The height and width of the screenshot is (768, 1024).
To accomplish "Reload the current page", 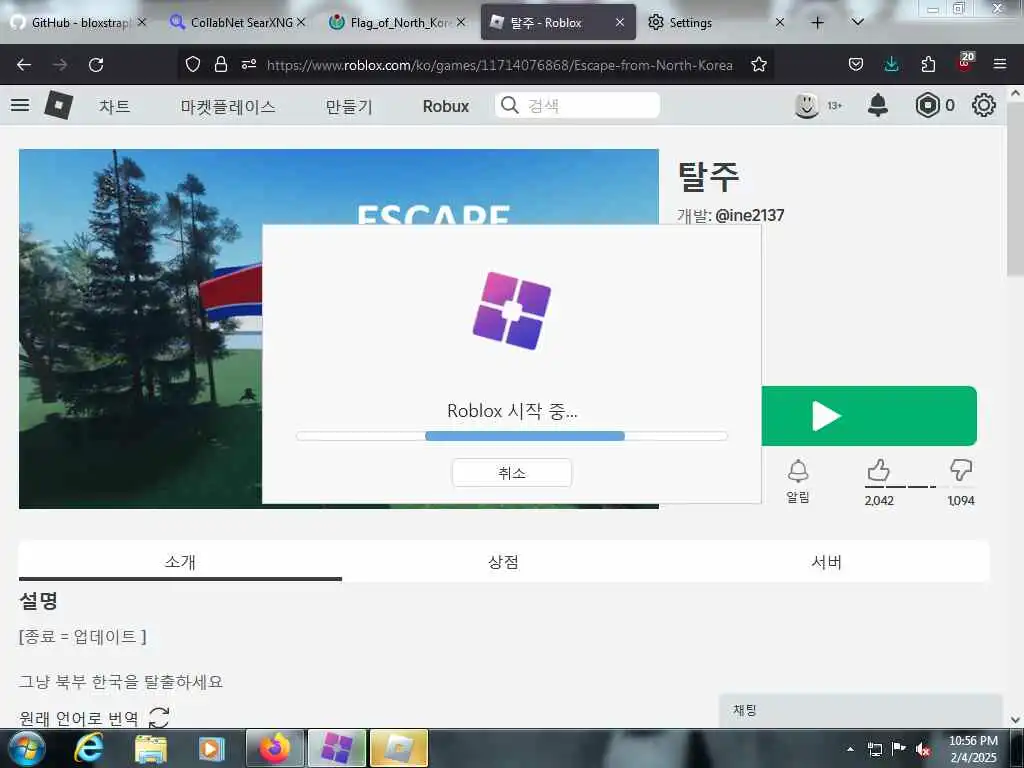I will pyautogui.click(x=96, y=65).
